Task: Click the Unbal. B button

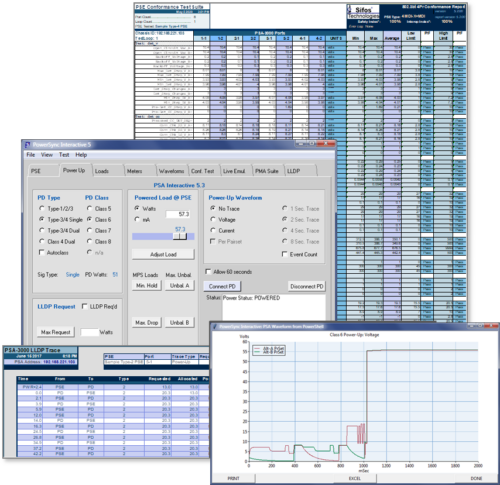Action: (x=179, y=322)
